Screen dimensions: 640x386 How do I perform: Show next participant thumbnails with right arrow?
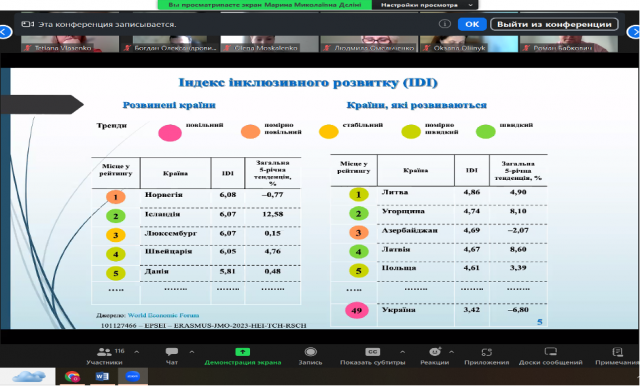634,32
